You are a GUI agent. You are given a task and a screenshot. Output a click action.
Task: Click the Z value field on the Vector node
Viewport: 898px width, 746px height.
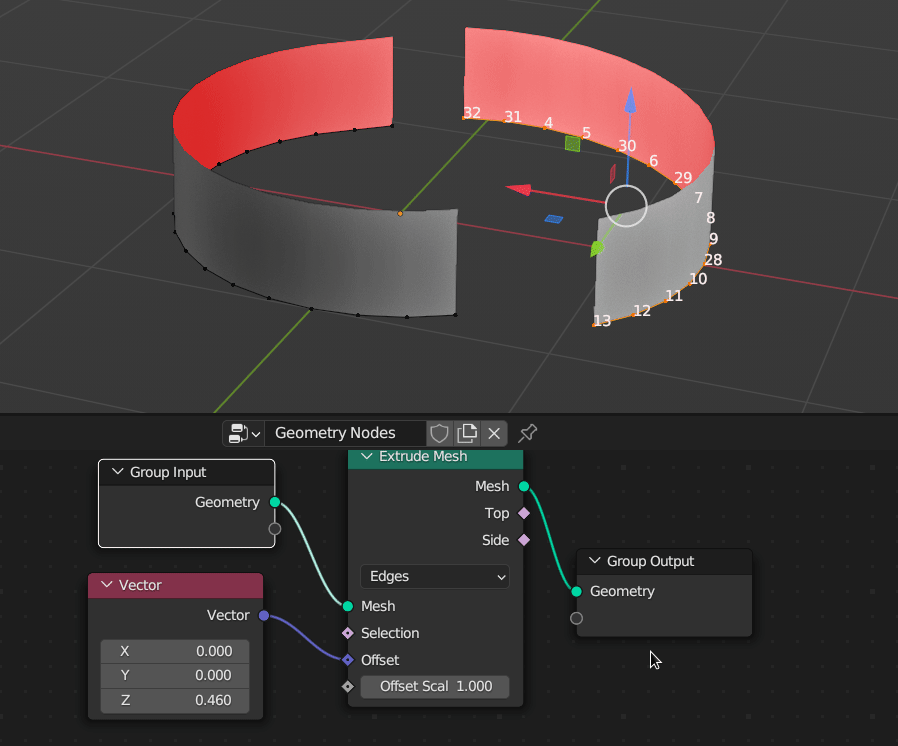click(174, 700)
